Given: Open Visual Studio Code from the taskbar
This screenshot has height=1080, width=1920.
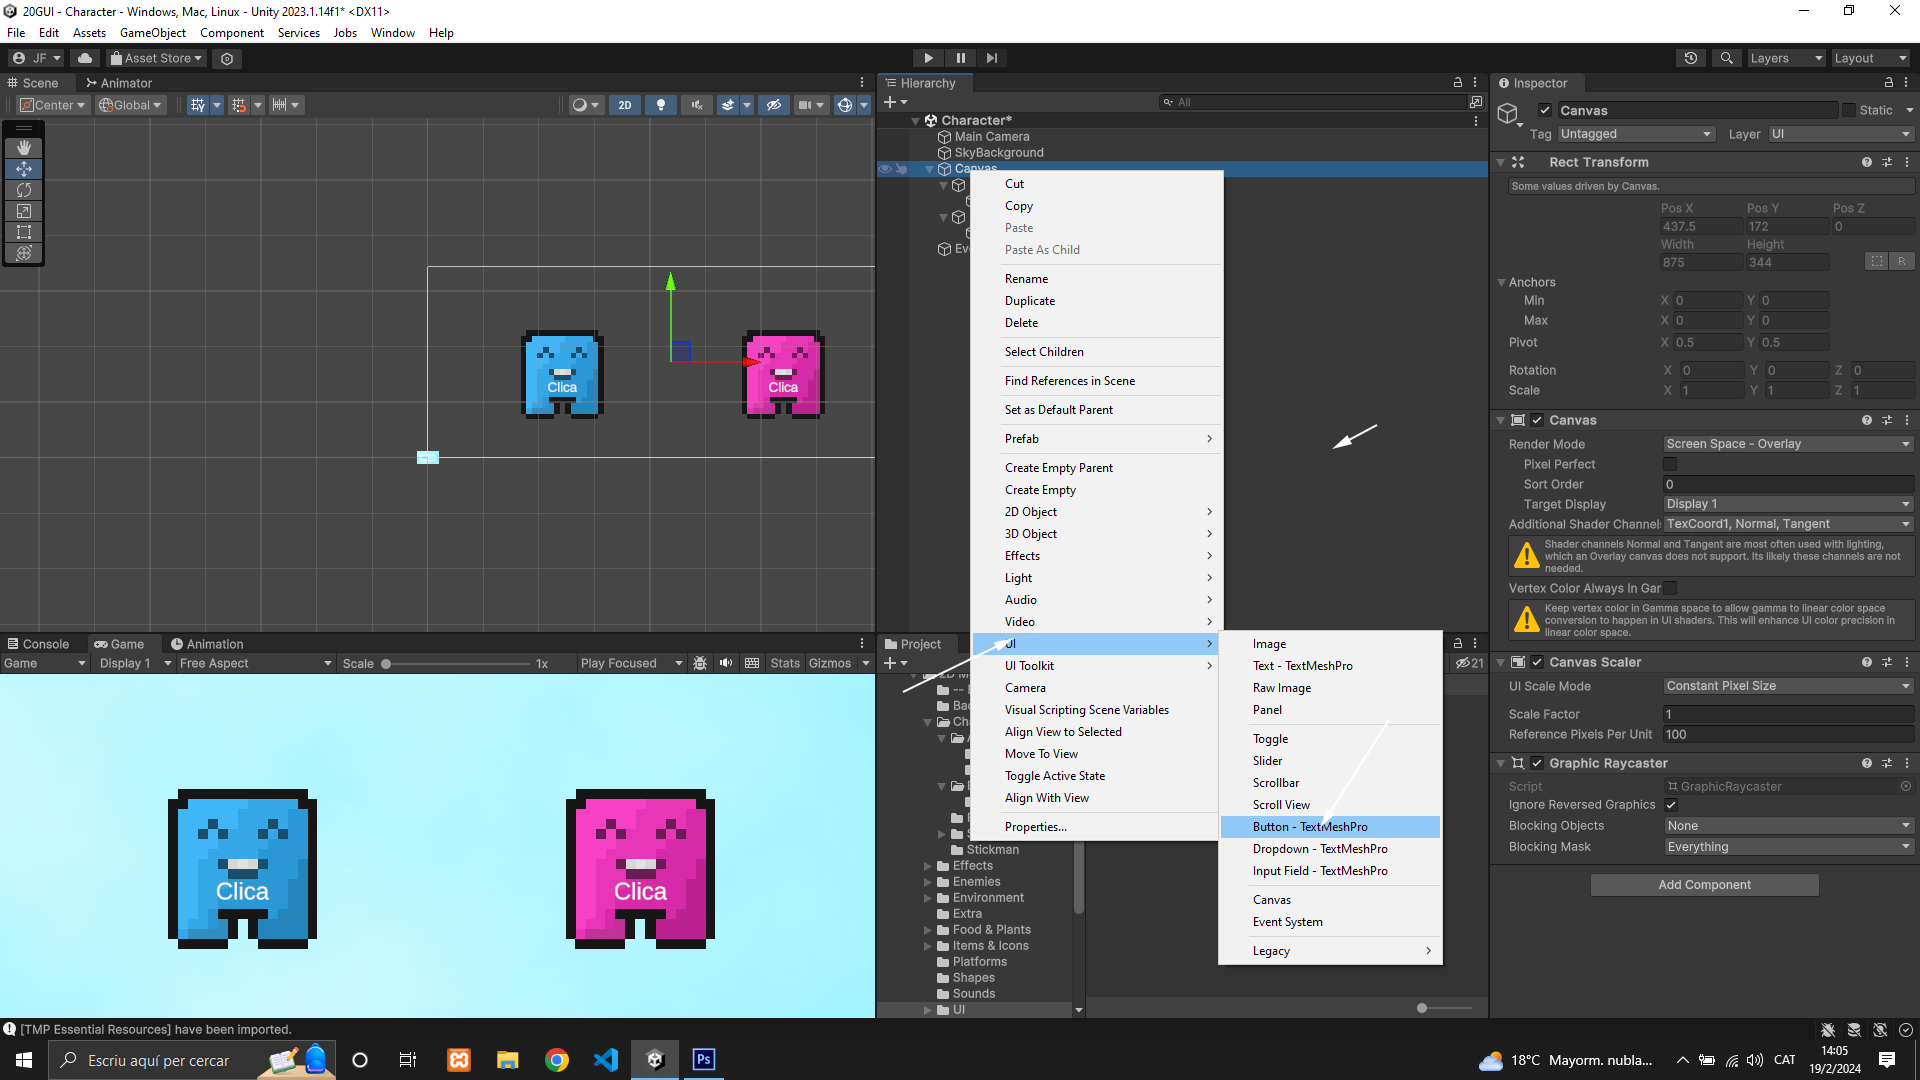Looking at the screenshot, I should (x=606, y=1060).
